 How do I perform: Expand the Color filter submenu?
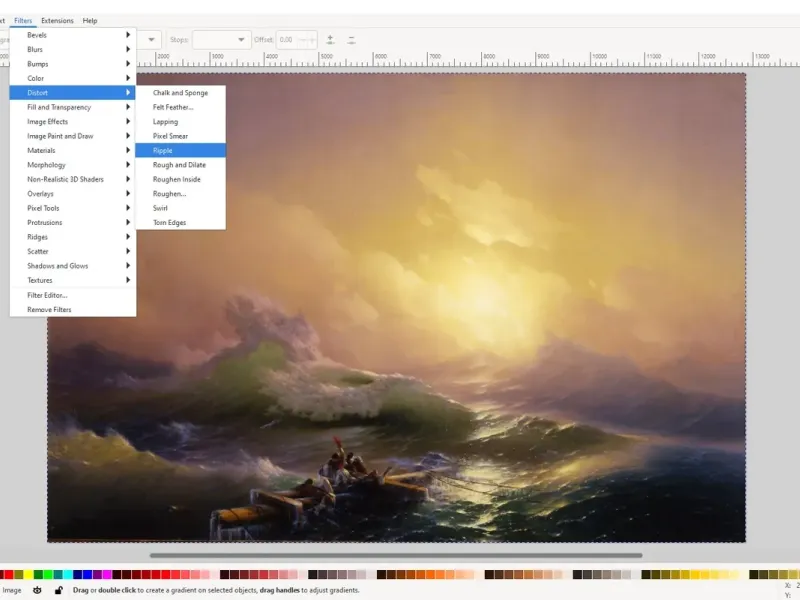(x=73, y=78)
